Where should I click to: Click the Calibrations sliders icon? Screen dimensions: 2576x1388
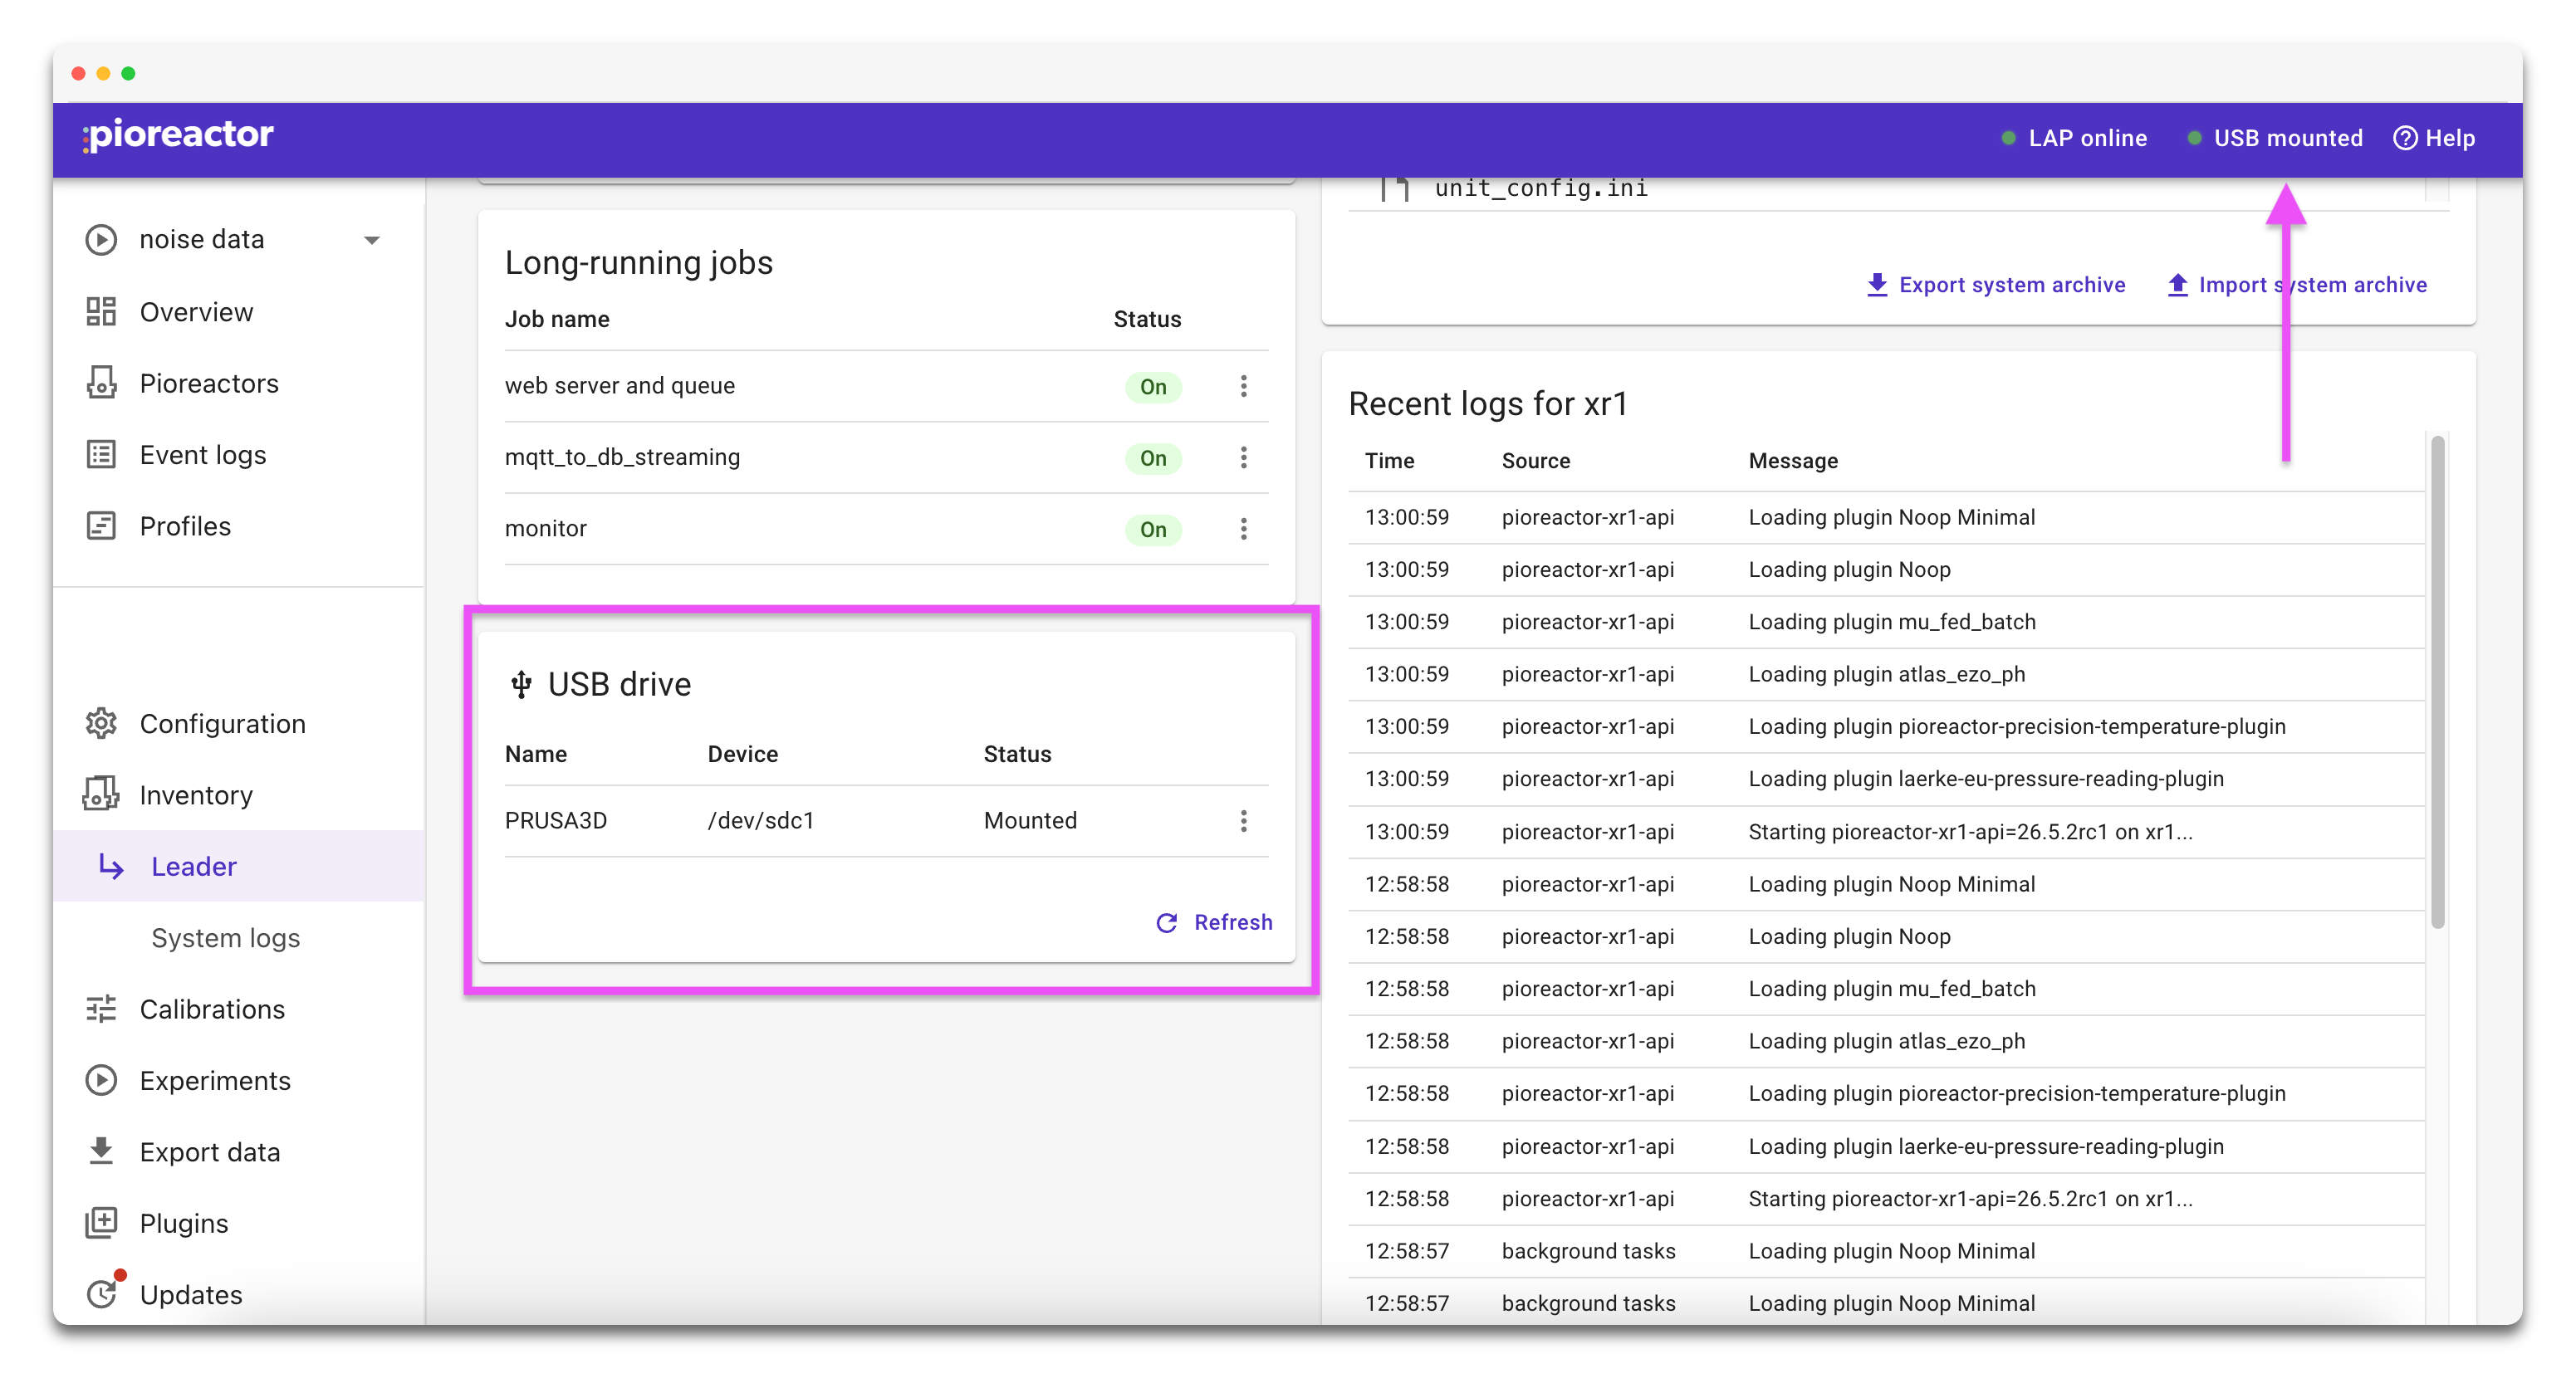(x=101, y=1009)
